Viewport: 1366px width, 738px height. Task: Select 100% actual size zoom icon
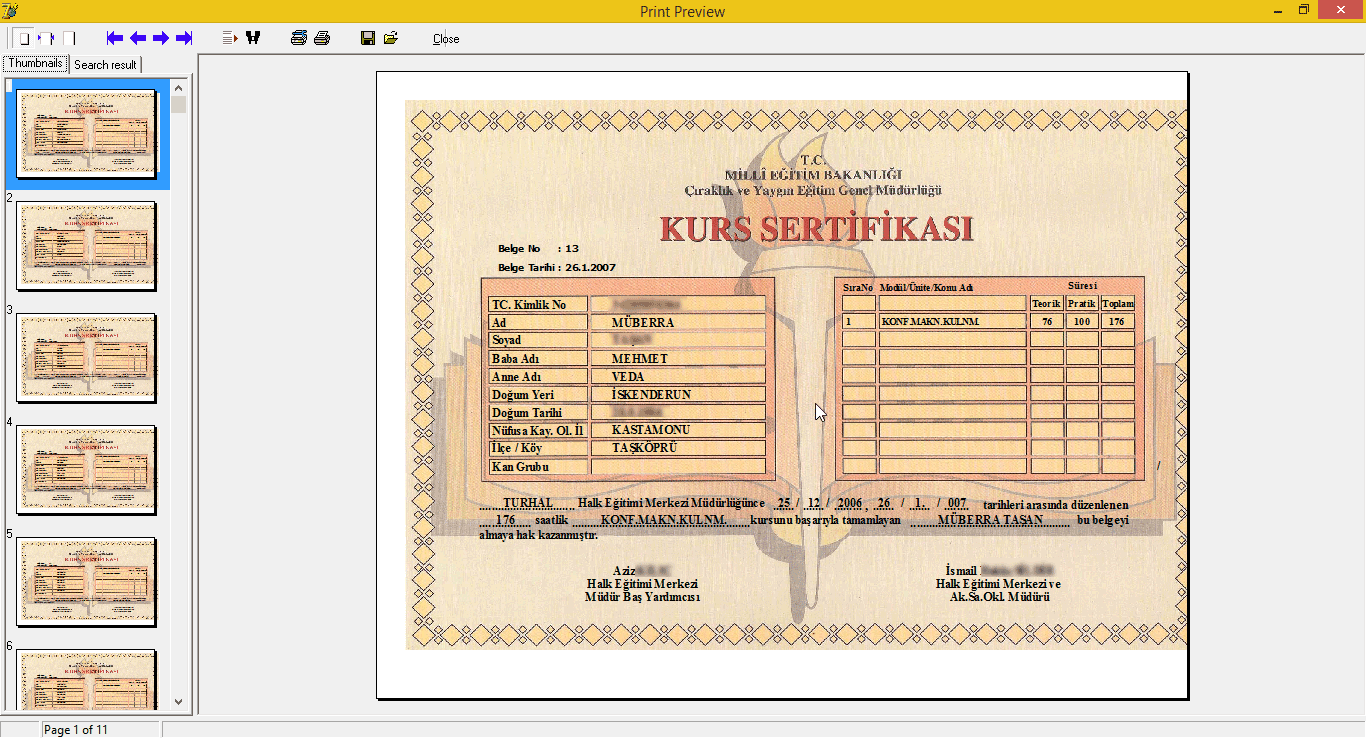click(69, 38)
